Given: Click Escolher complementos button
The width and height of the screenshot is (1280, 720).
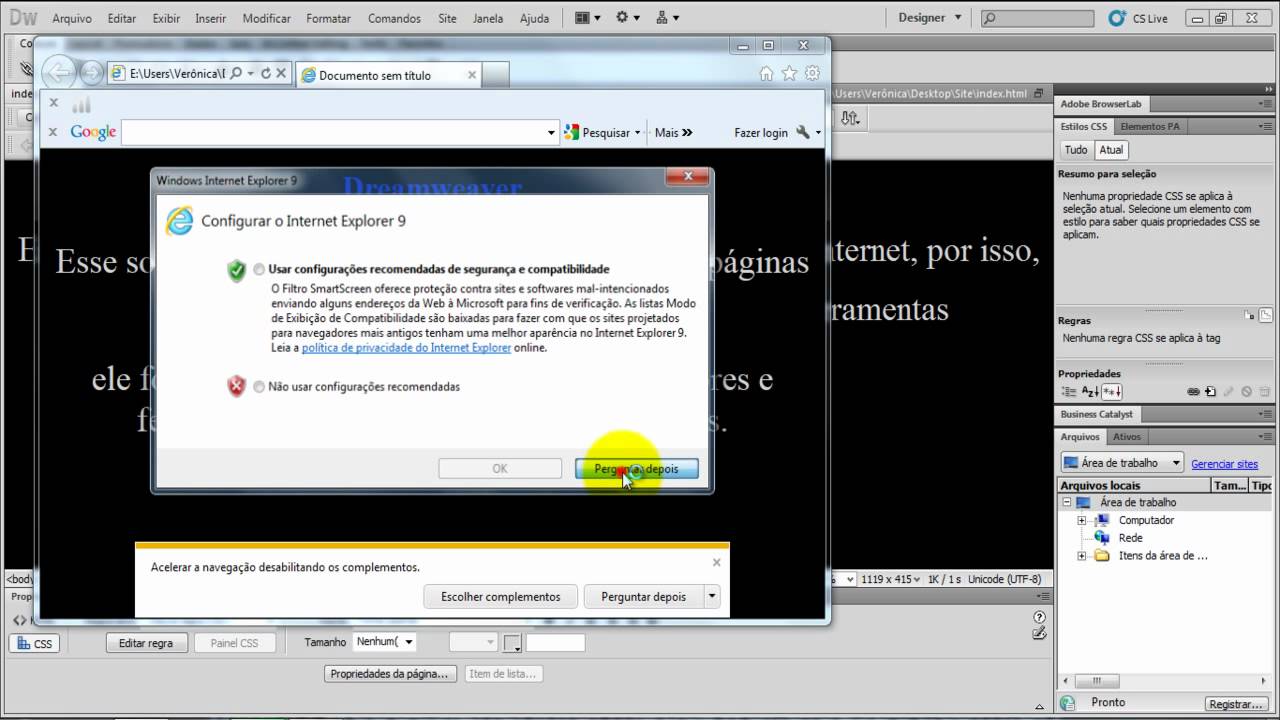Looking at the screenshot, I should tap(501, 596).
